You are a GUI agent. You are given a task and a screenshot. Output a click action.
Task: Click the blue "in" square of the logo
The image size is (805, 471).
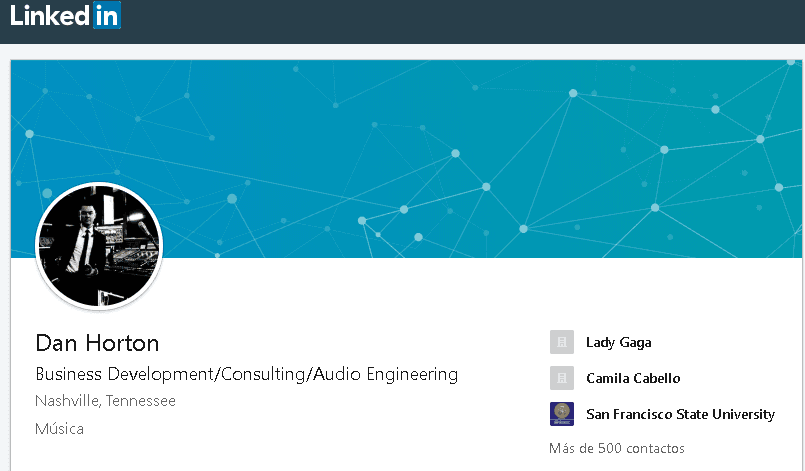[x=107, y=16]
